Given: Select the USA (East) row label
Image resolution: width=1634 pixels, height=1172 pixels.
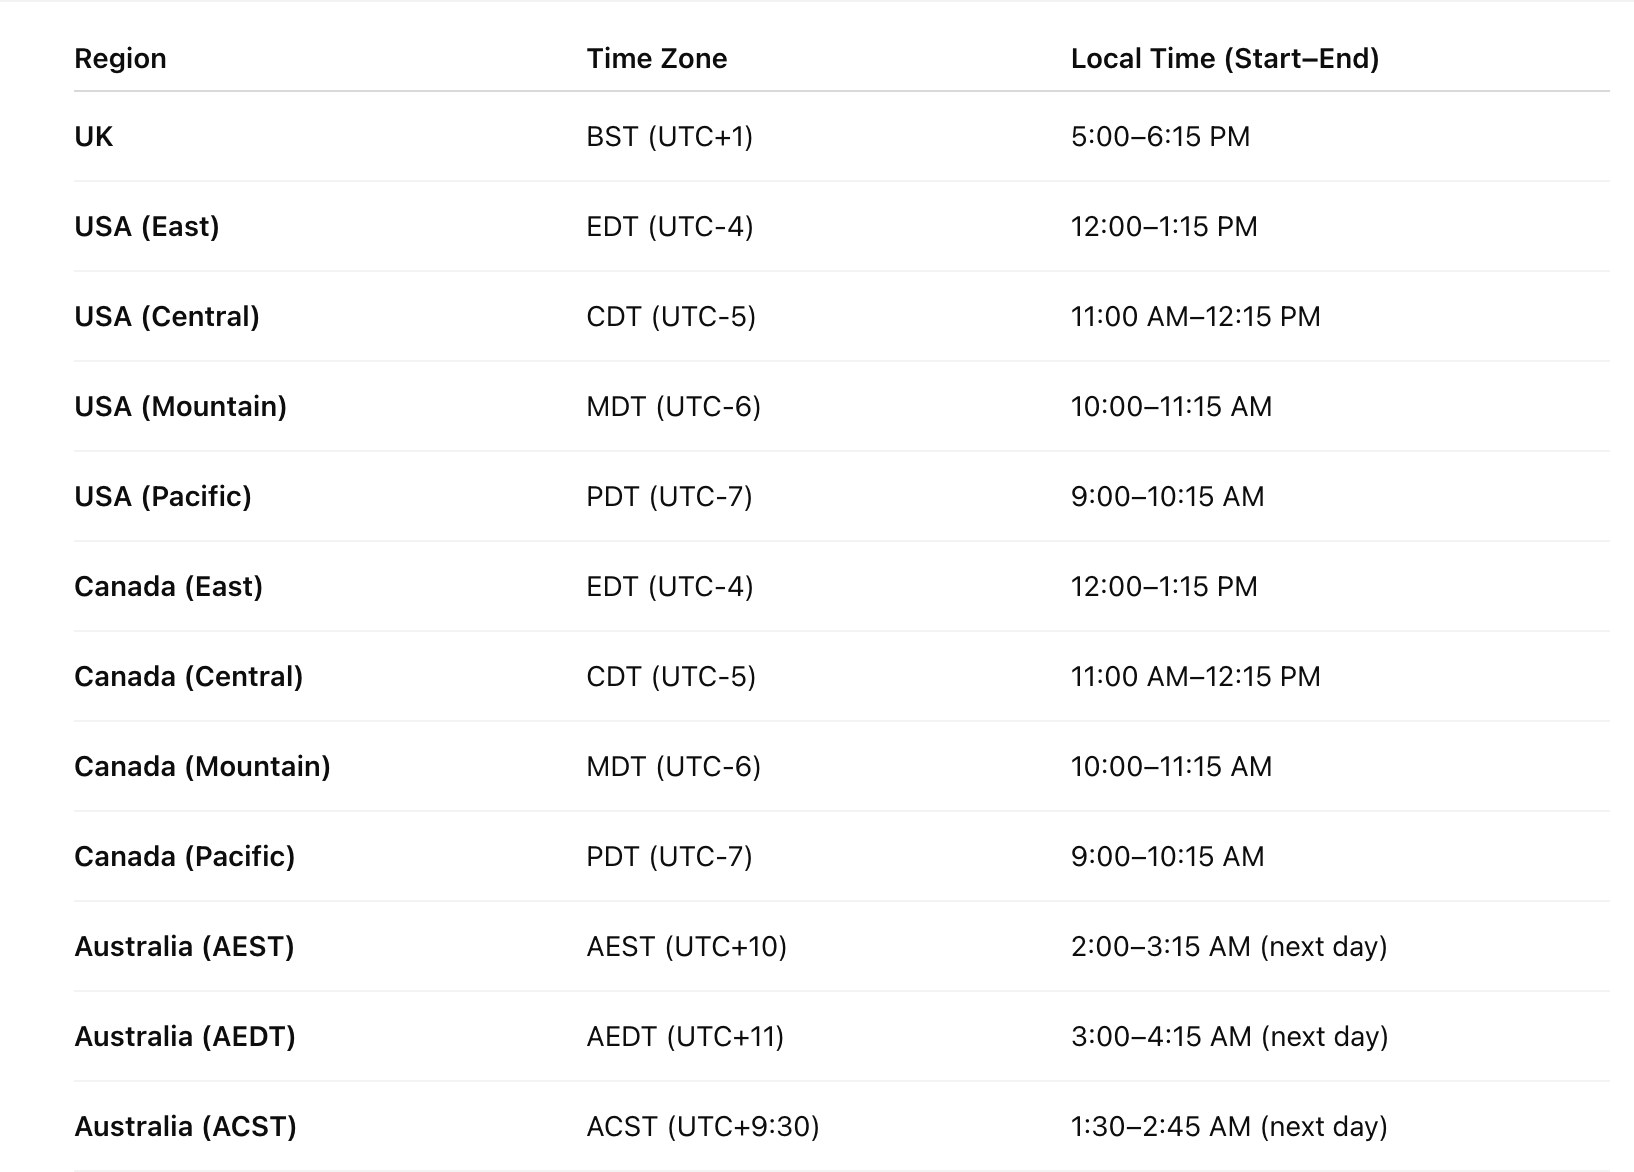Looking at the screenshot, I should (146, 226).
